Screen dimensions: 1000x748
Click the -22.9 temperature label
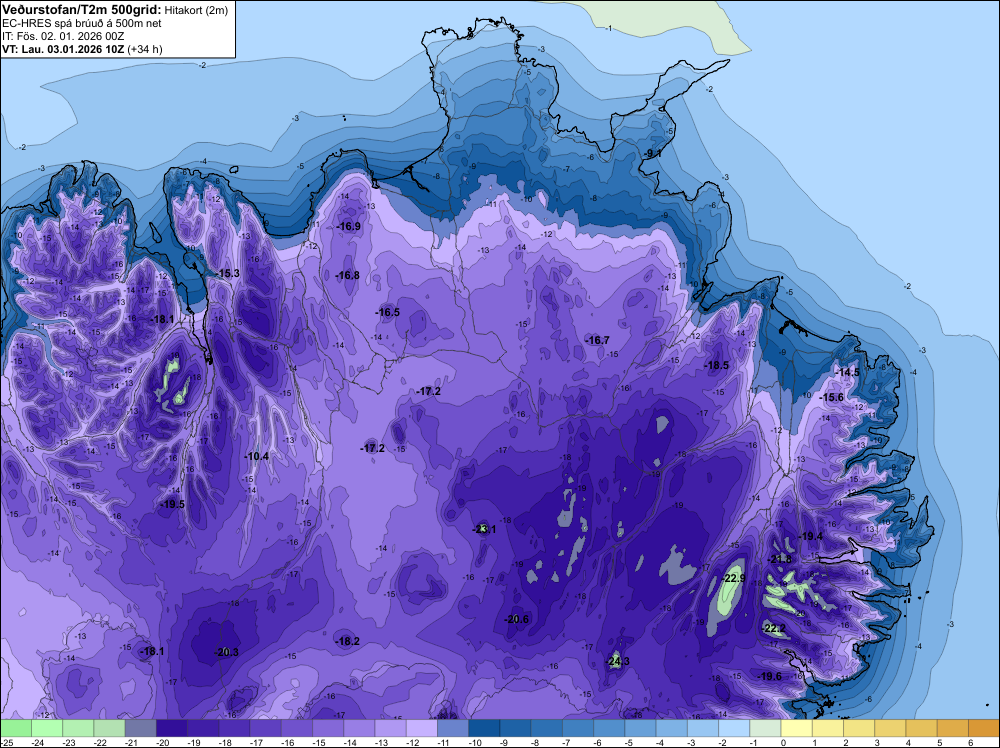pos(733,578)
